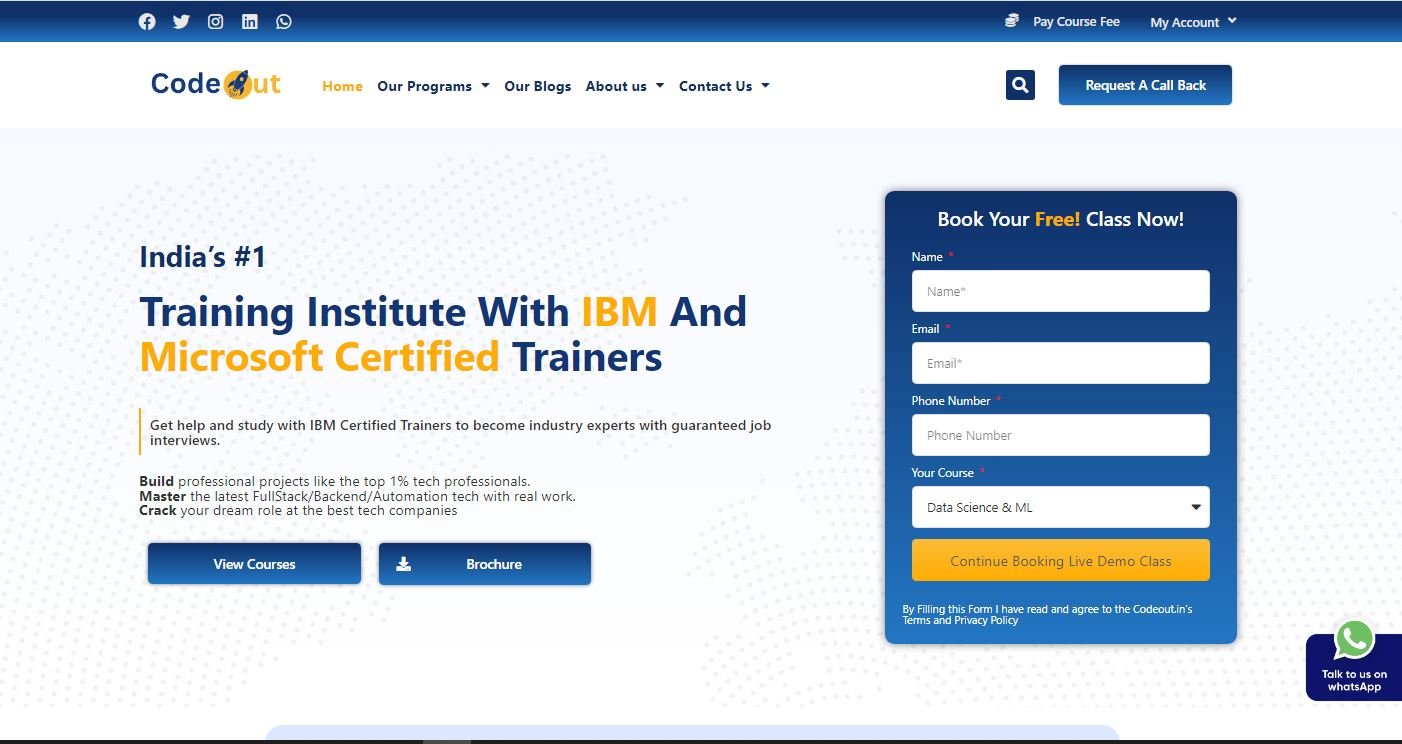The height and width of the screenshot is (744, 1402).
Task: Click Request A Call Back button
Action: (1145, 85)
